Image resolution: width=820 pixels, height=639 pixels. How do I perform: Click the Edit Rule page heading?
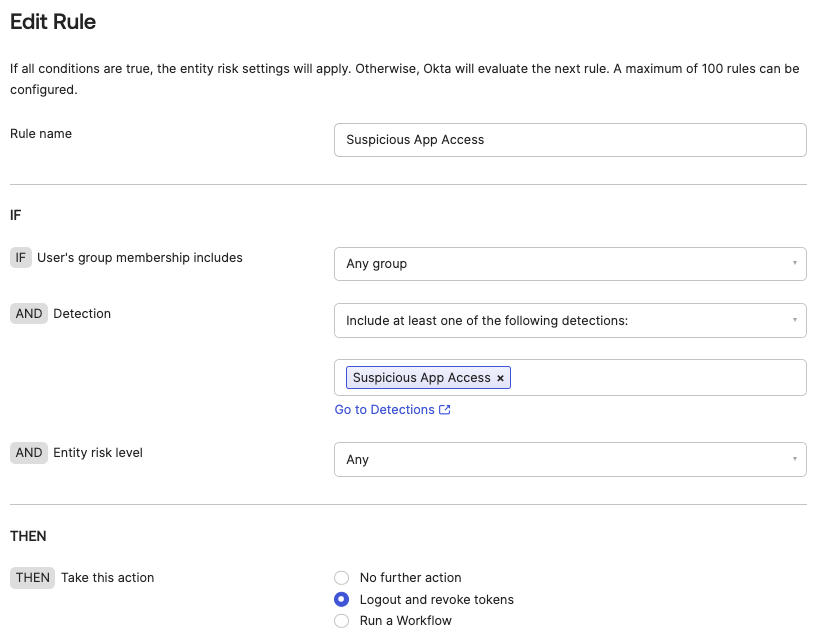[53, 21]
